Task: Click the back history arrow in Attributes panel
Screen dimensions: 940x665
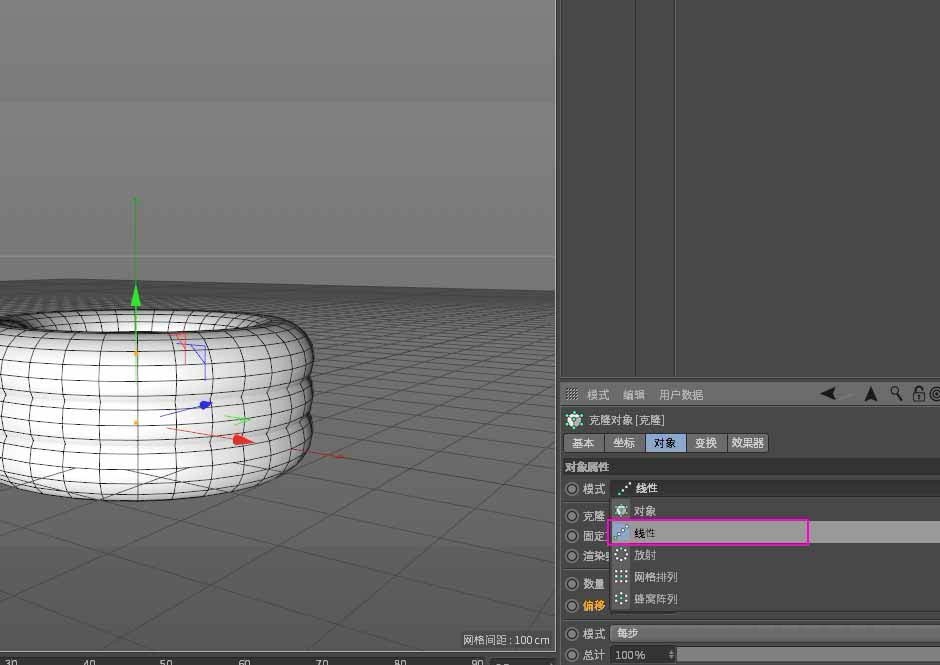Action: (x=828, y=394)
